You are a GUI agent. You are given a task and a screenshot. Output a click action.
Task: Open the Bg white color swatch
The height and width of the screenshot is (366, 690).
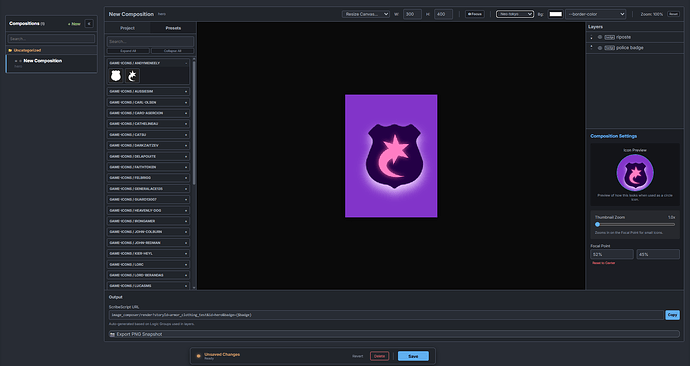tap(555, 14)
